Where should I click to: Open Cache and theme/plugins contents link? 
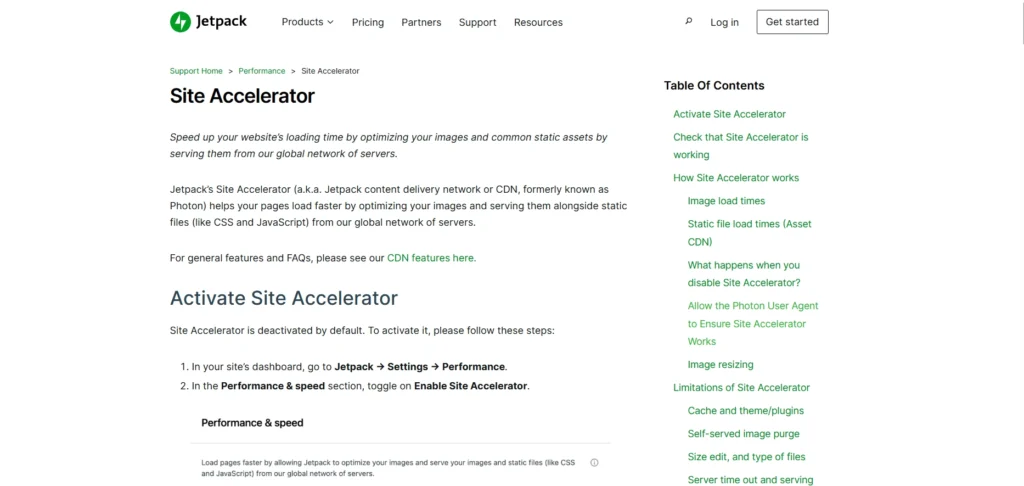[745, 411]
